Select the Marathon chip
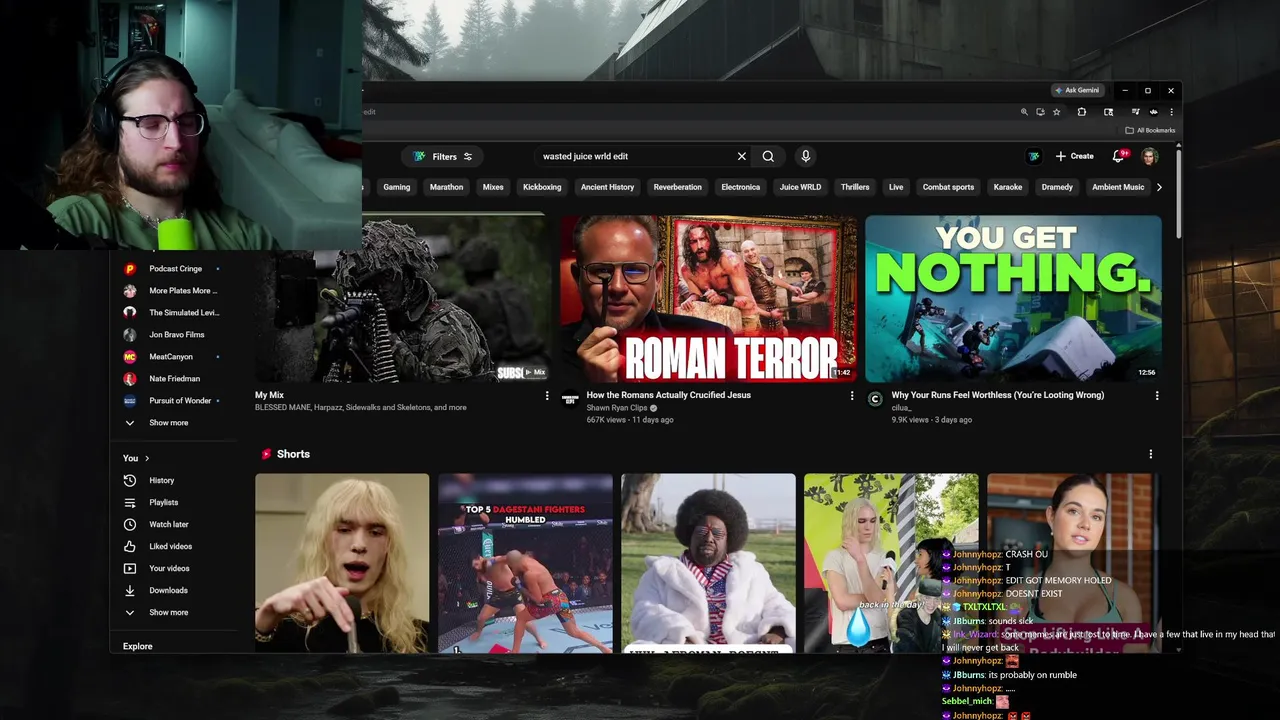1280x720 pixels. tap(446, 187)
